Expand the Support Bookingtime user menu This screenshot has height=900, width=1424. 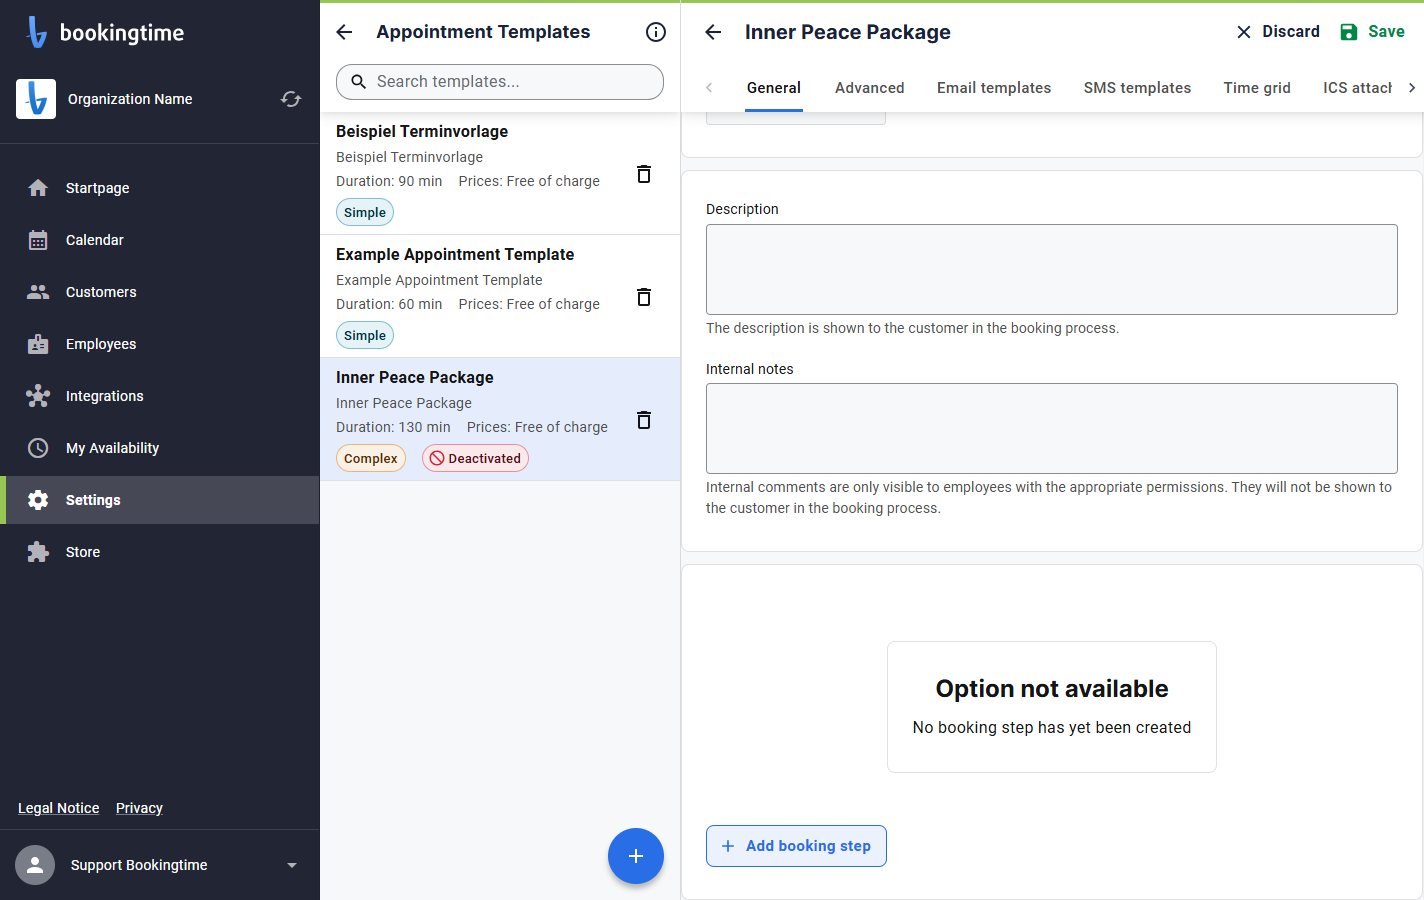click(292, 865)
